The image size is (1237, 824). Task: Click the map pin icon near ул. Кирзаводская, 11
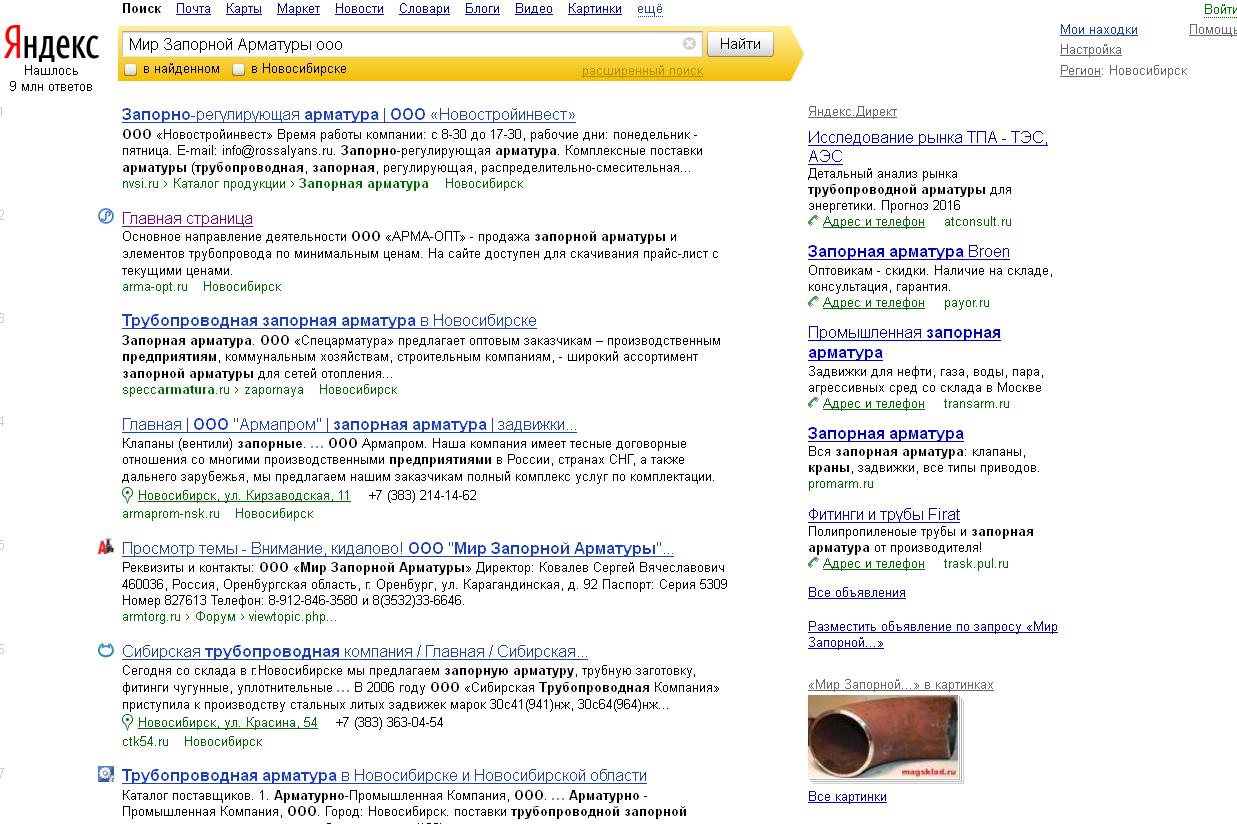[128, 495]
